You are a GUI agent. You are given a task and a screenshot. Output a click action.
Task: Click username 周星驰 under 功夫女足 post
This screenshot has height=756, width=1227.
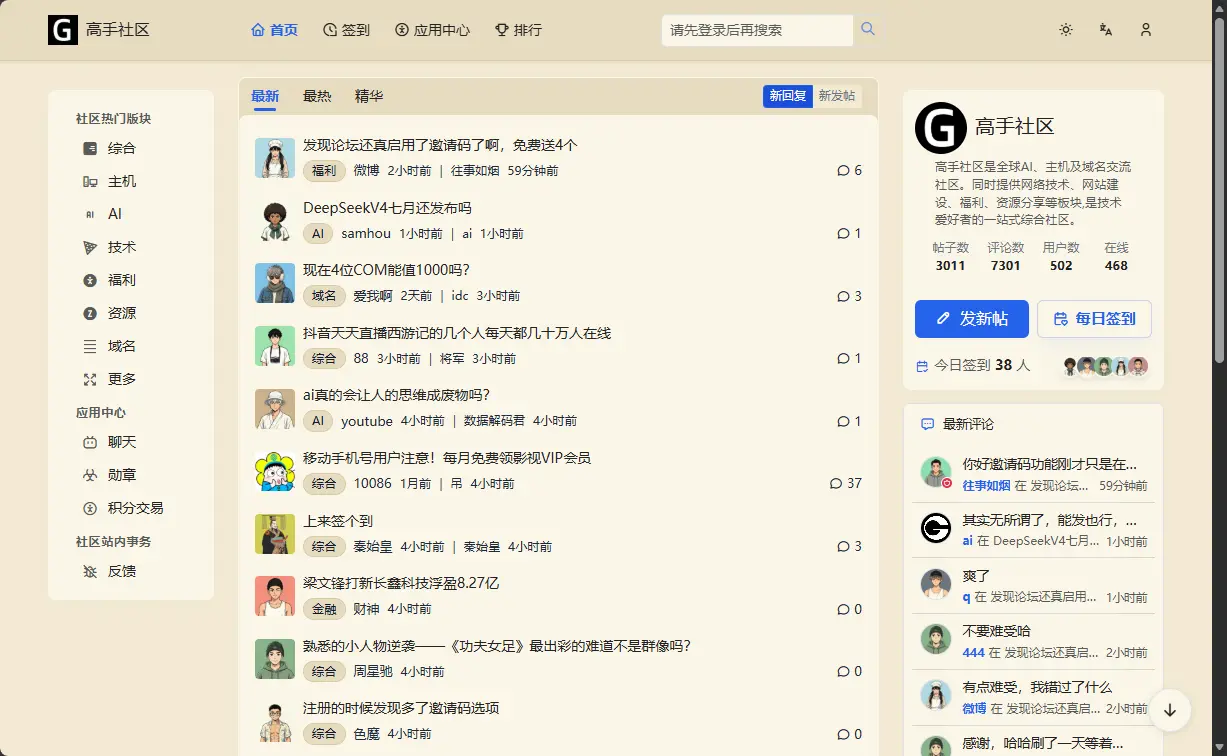click(x=373, y=672)
